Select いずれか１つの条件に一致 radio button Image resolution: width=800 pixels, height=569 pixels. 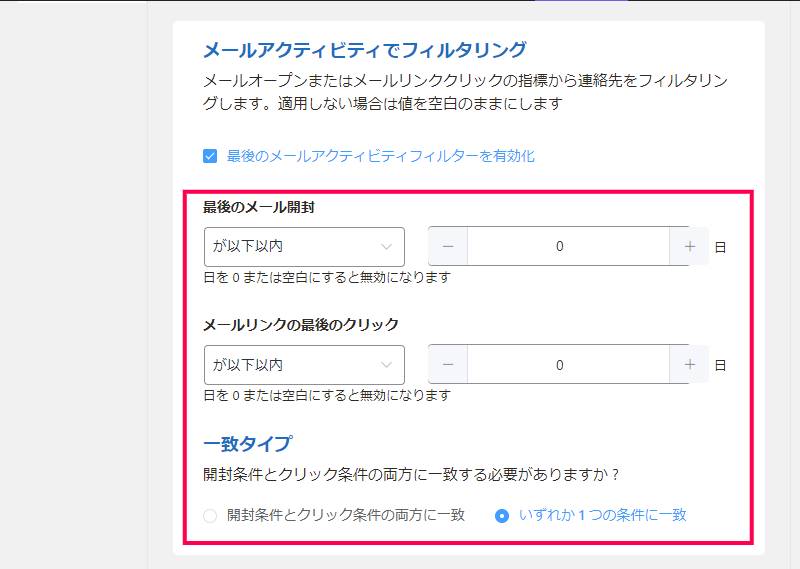pos(502,516)
